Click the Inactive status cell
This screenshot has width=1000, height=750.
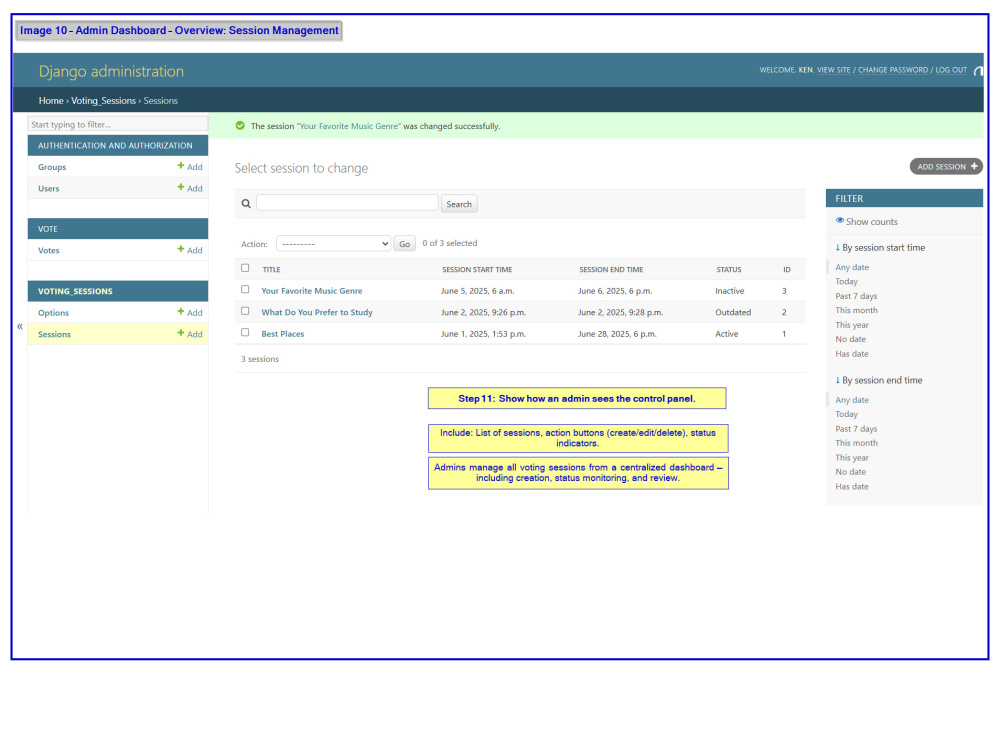[x=730, y=291]
